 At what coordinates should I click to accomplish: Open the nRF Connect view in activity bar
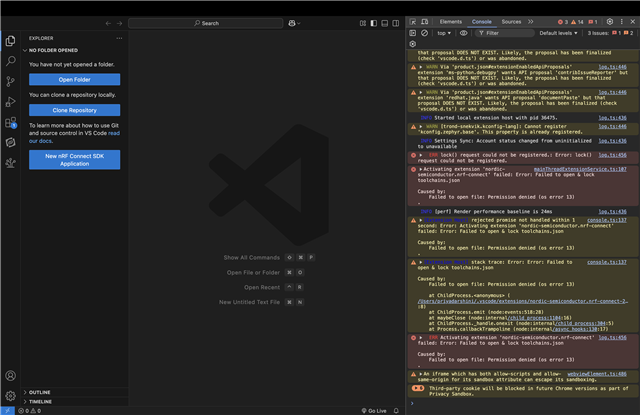pos(11,142)
